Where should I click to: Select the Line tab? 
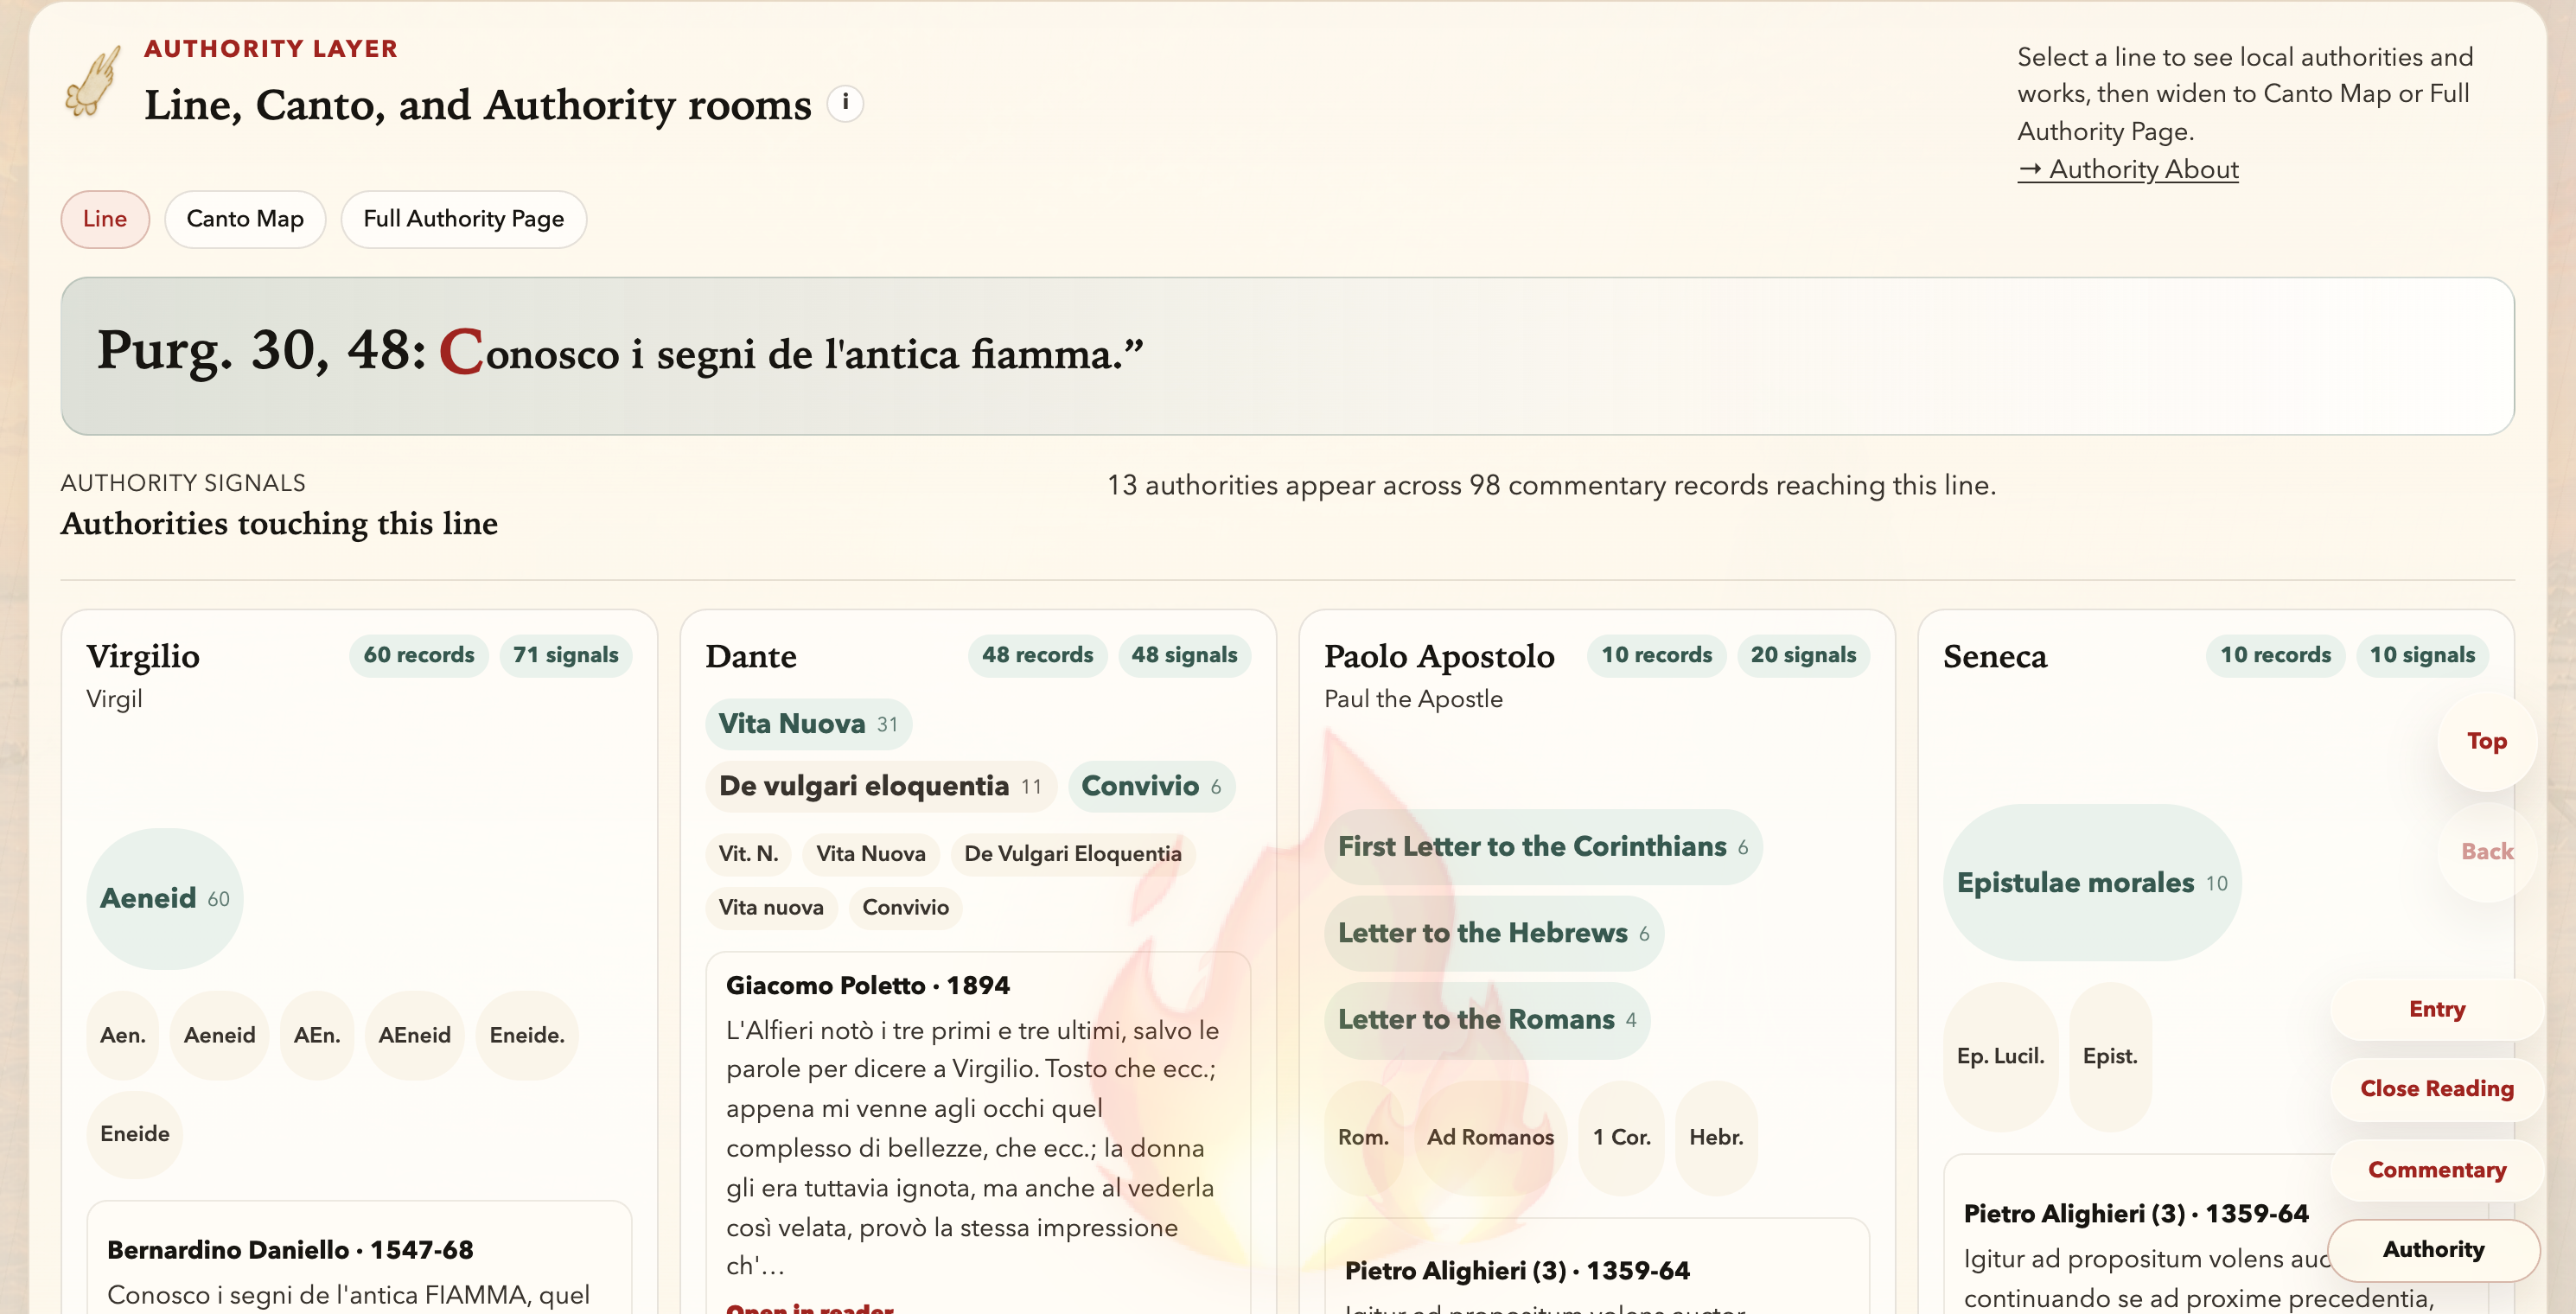105,219
